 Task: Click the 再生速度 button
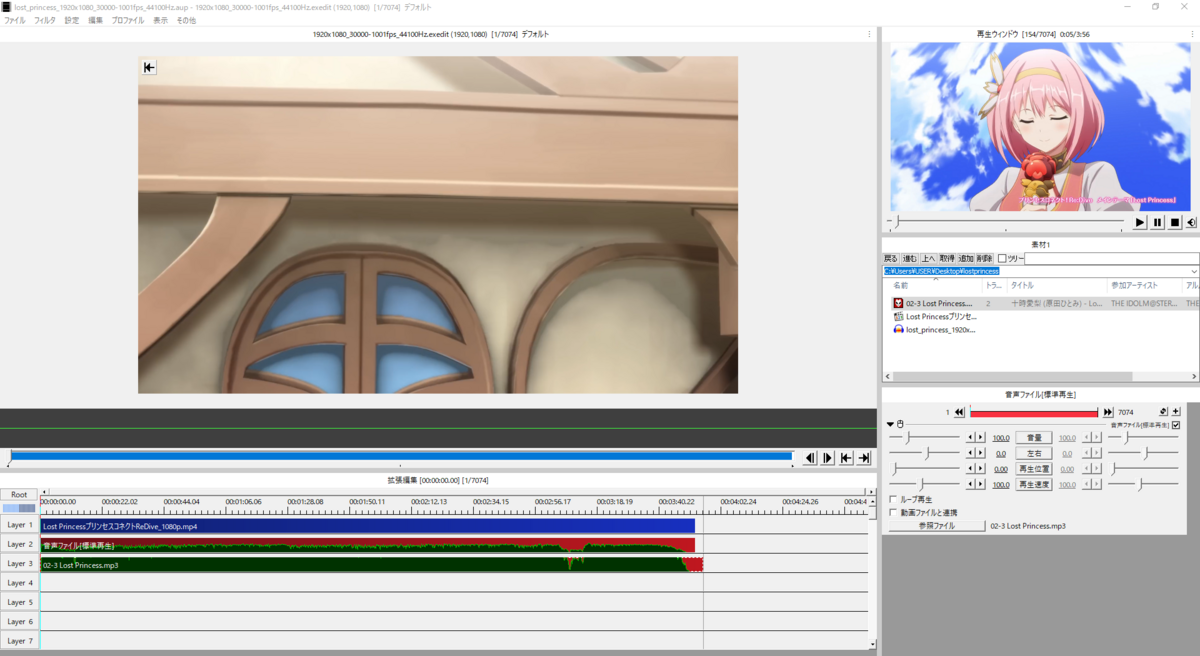tap(1034, 484)
